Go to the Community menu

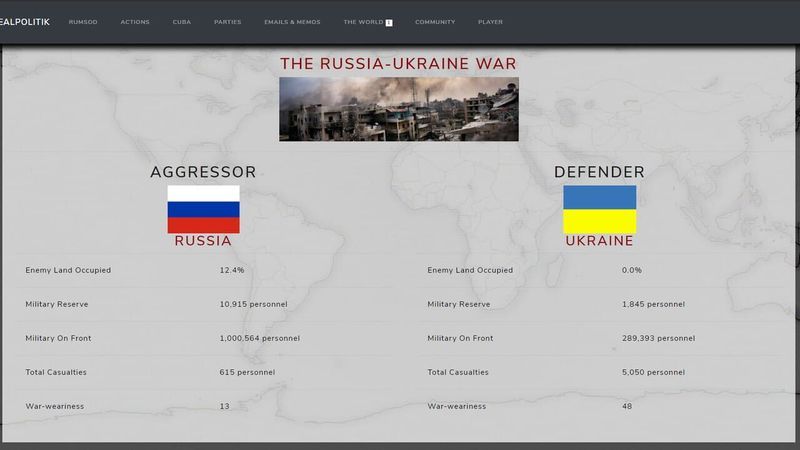coord(435,22)
